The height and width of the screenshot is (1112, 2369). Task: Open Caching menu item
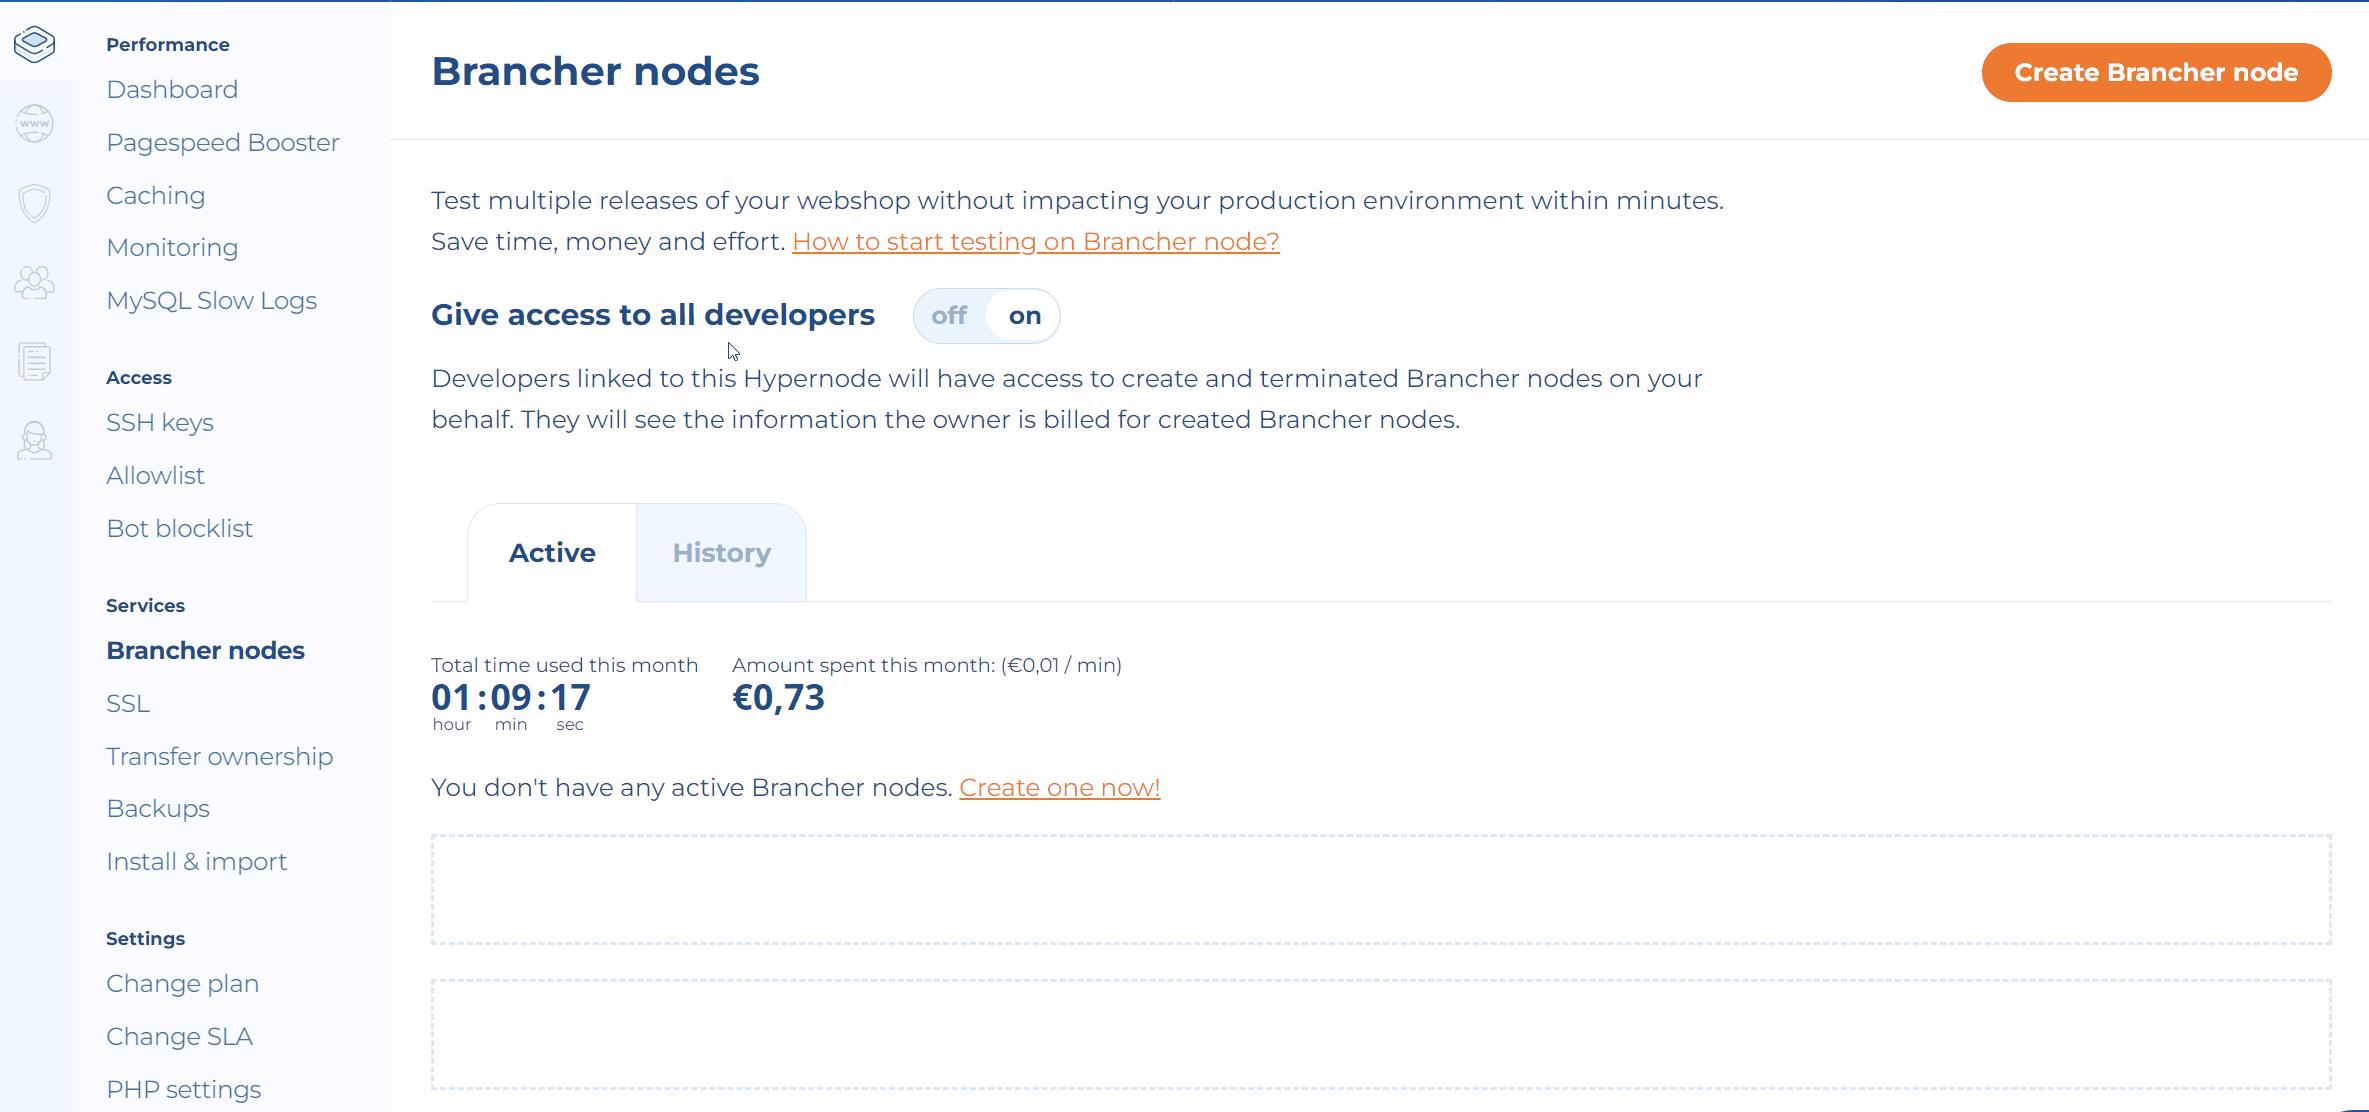coord(156,196)
